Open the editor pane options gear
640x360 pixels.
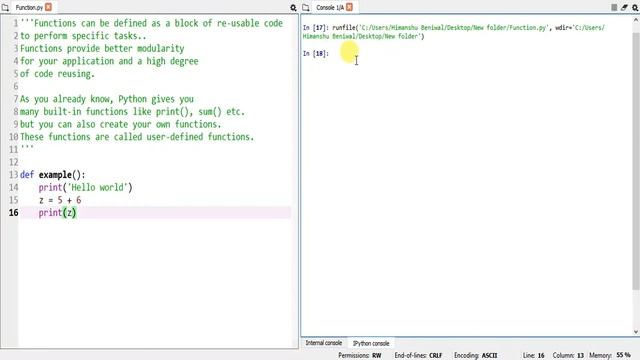point(293,7)
